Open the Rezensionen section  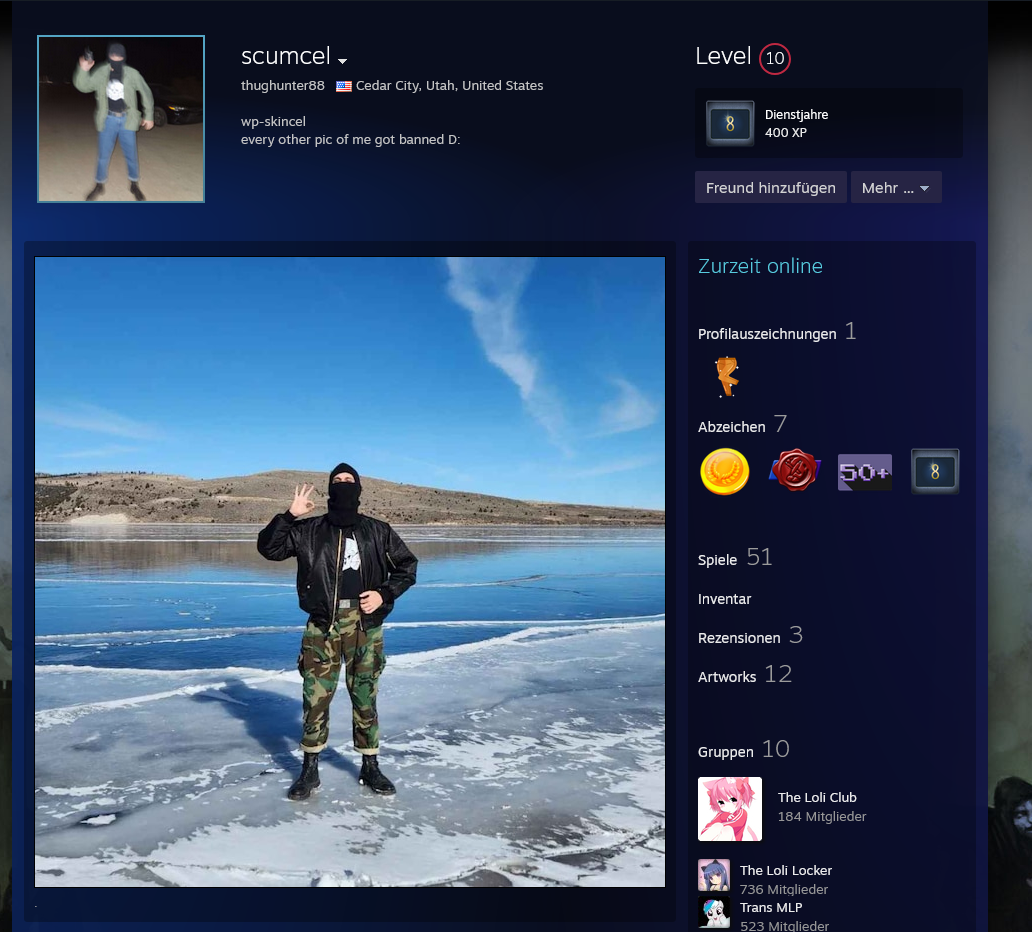coord(738,637)
